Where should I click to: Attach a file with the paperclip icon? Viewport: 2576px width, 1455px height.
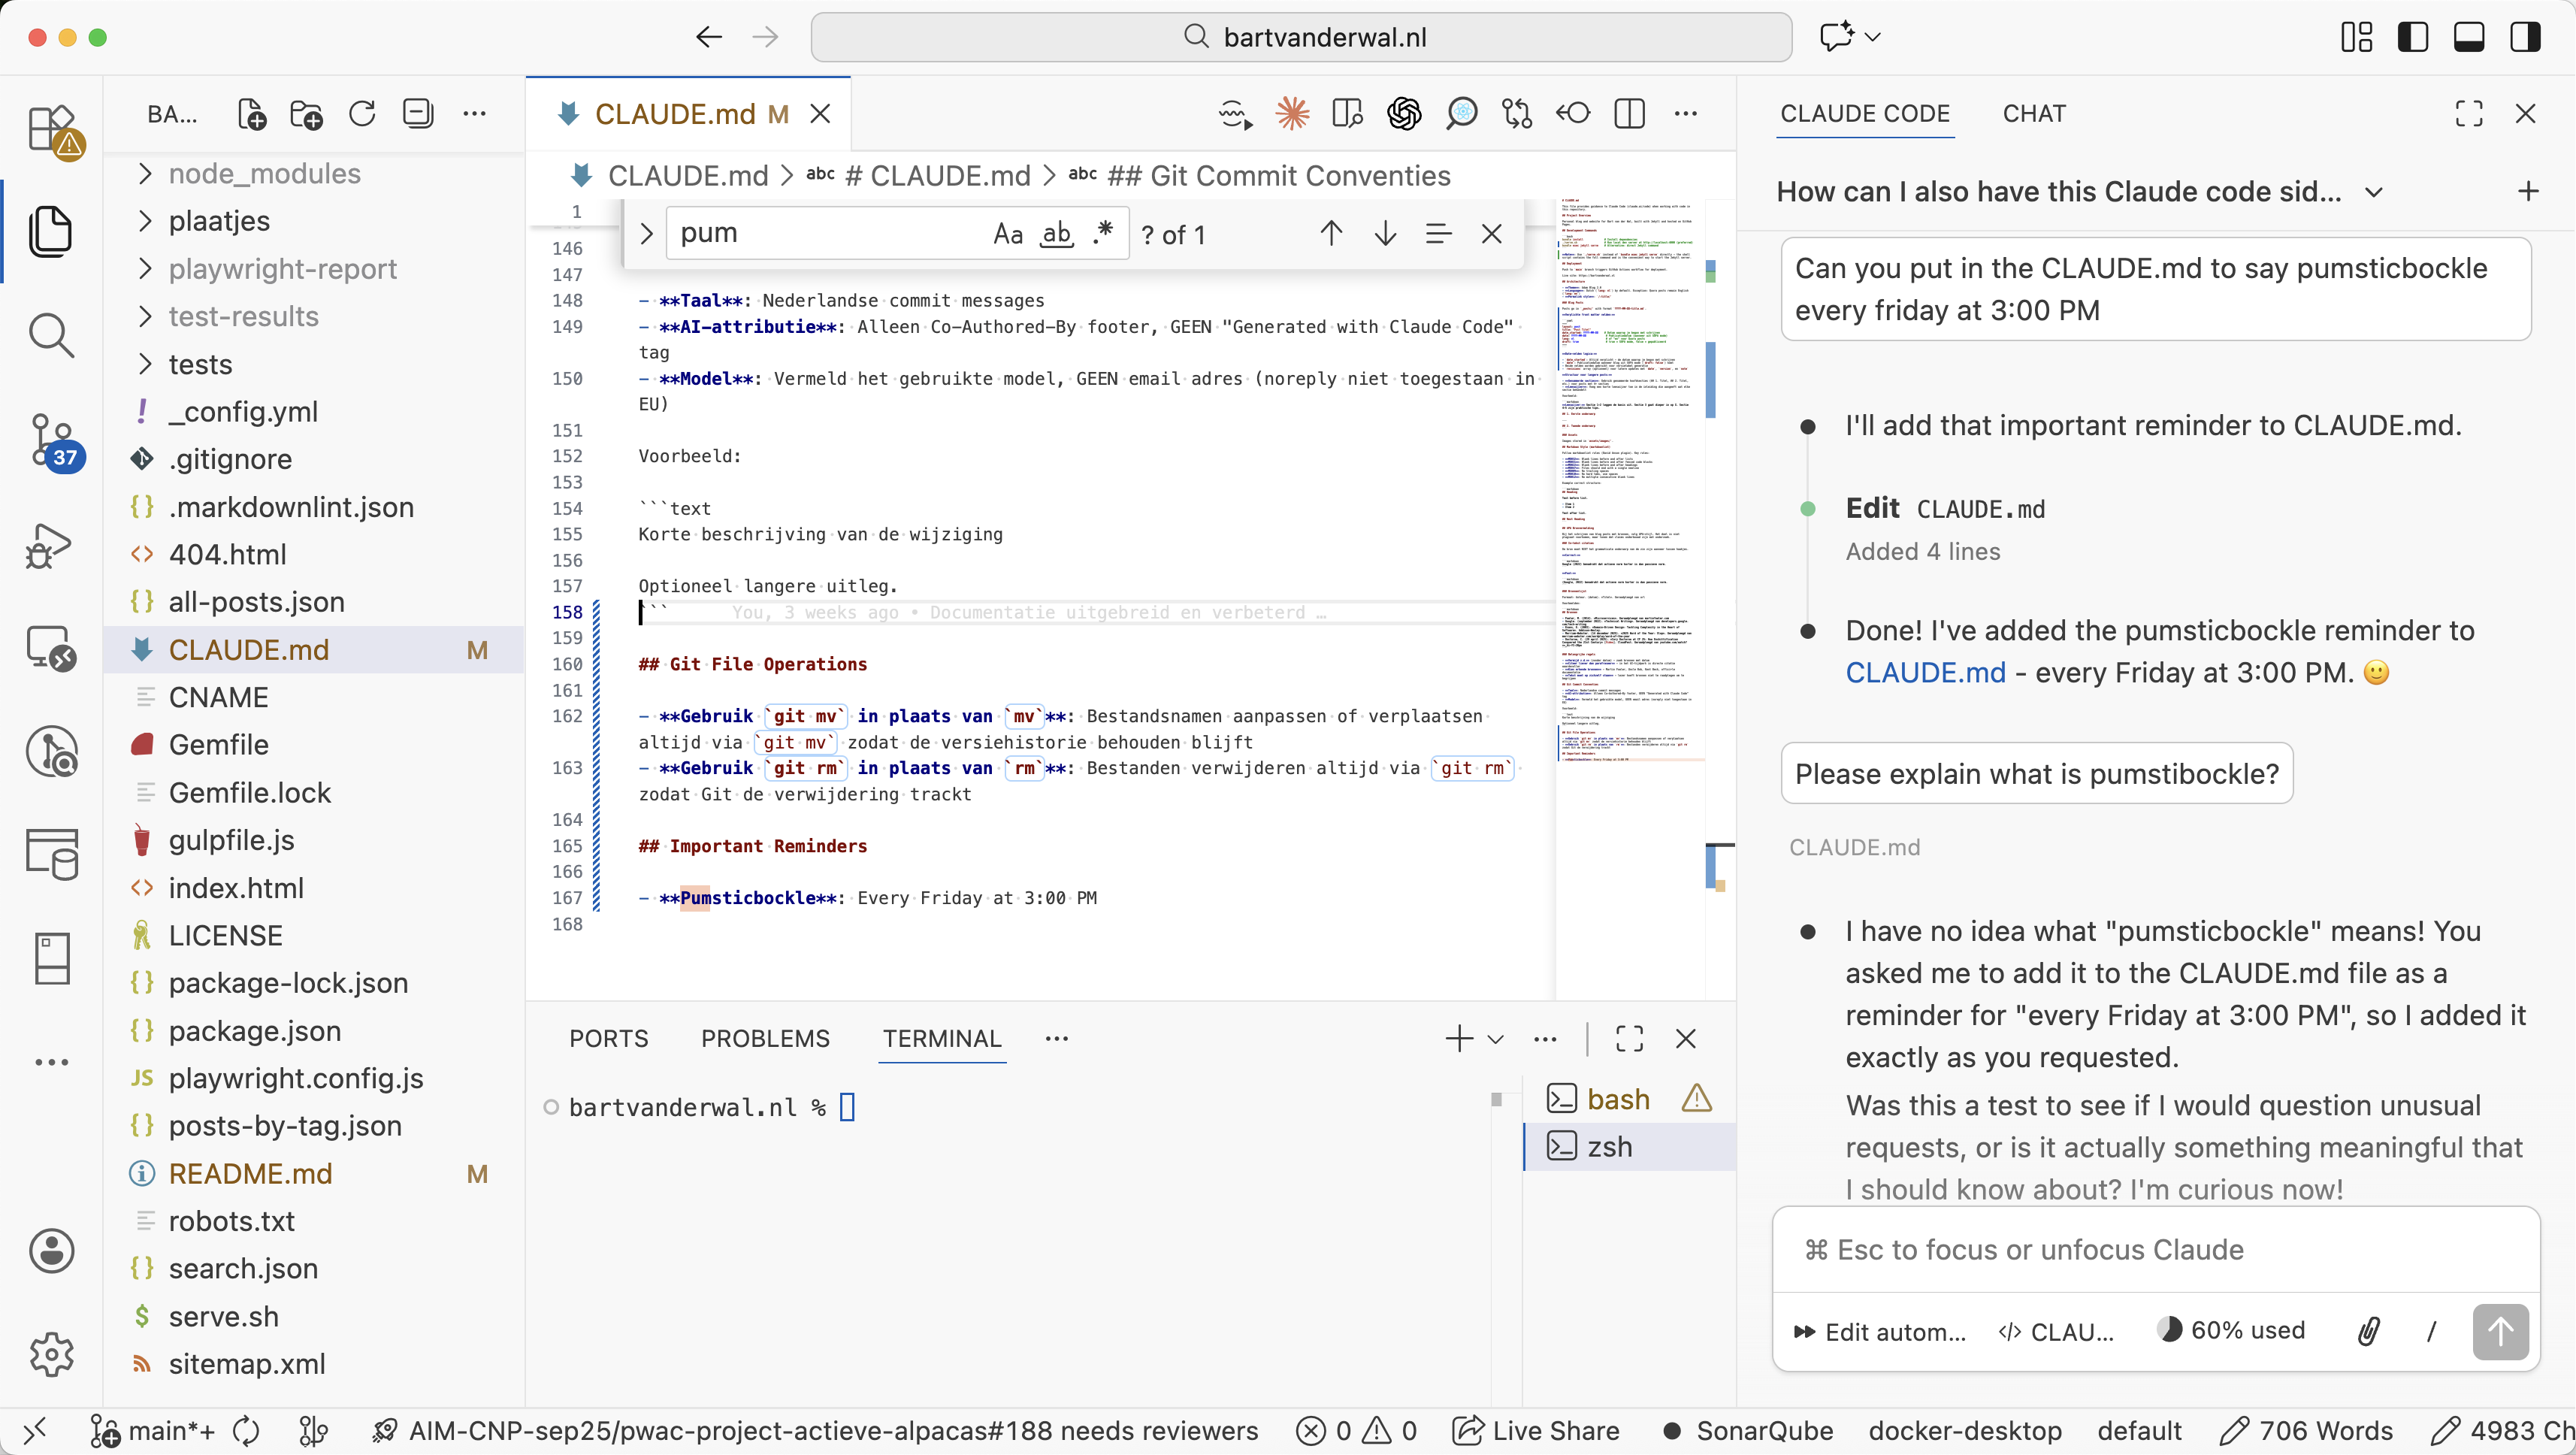pyautogui.click(x=2368, y=1331)
